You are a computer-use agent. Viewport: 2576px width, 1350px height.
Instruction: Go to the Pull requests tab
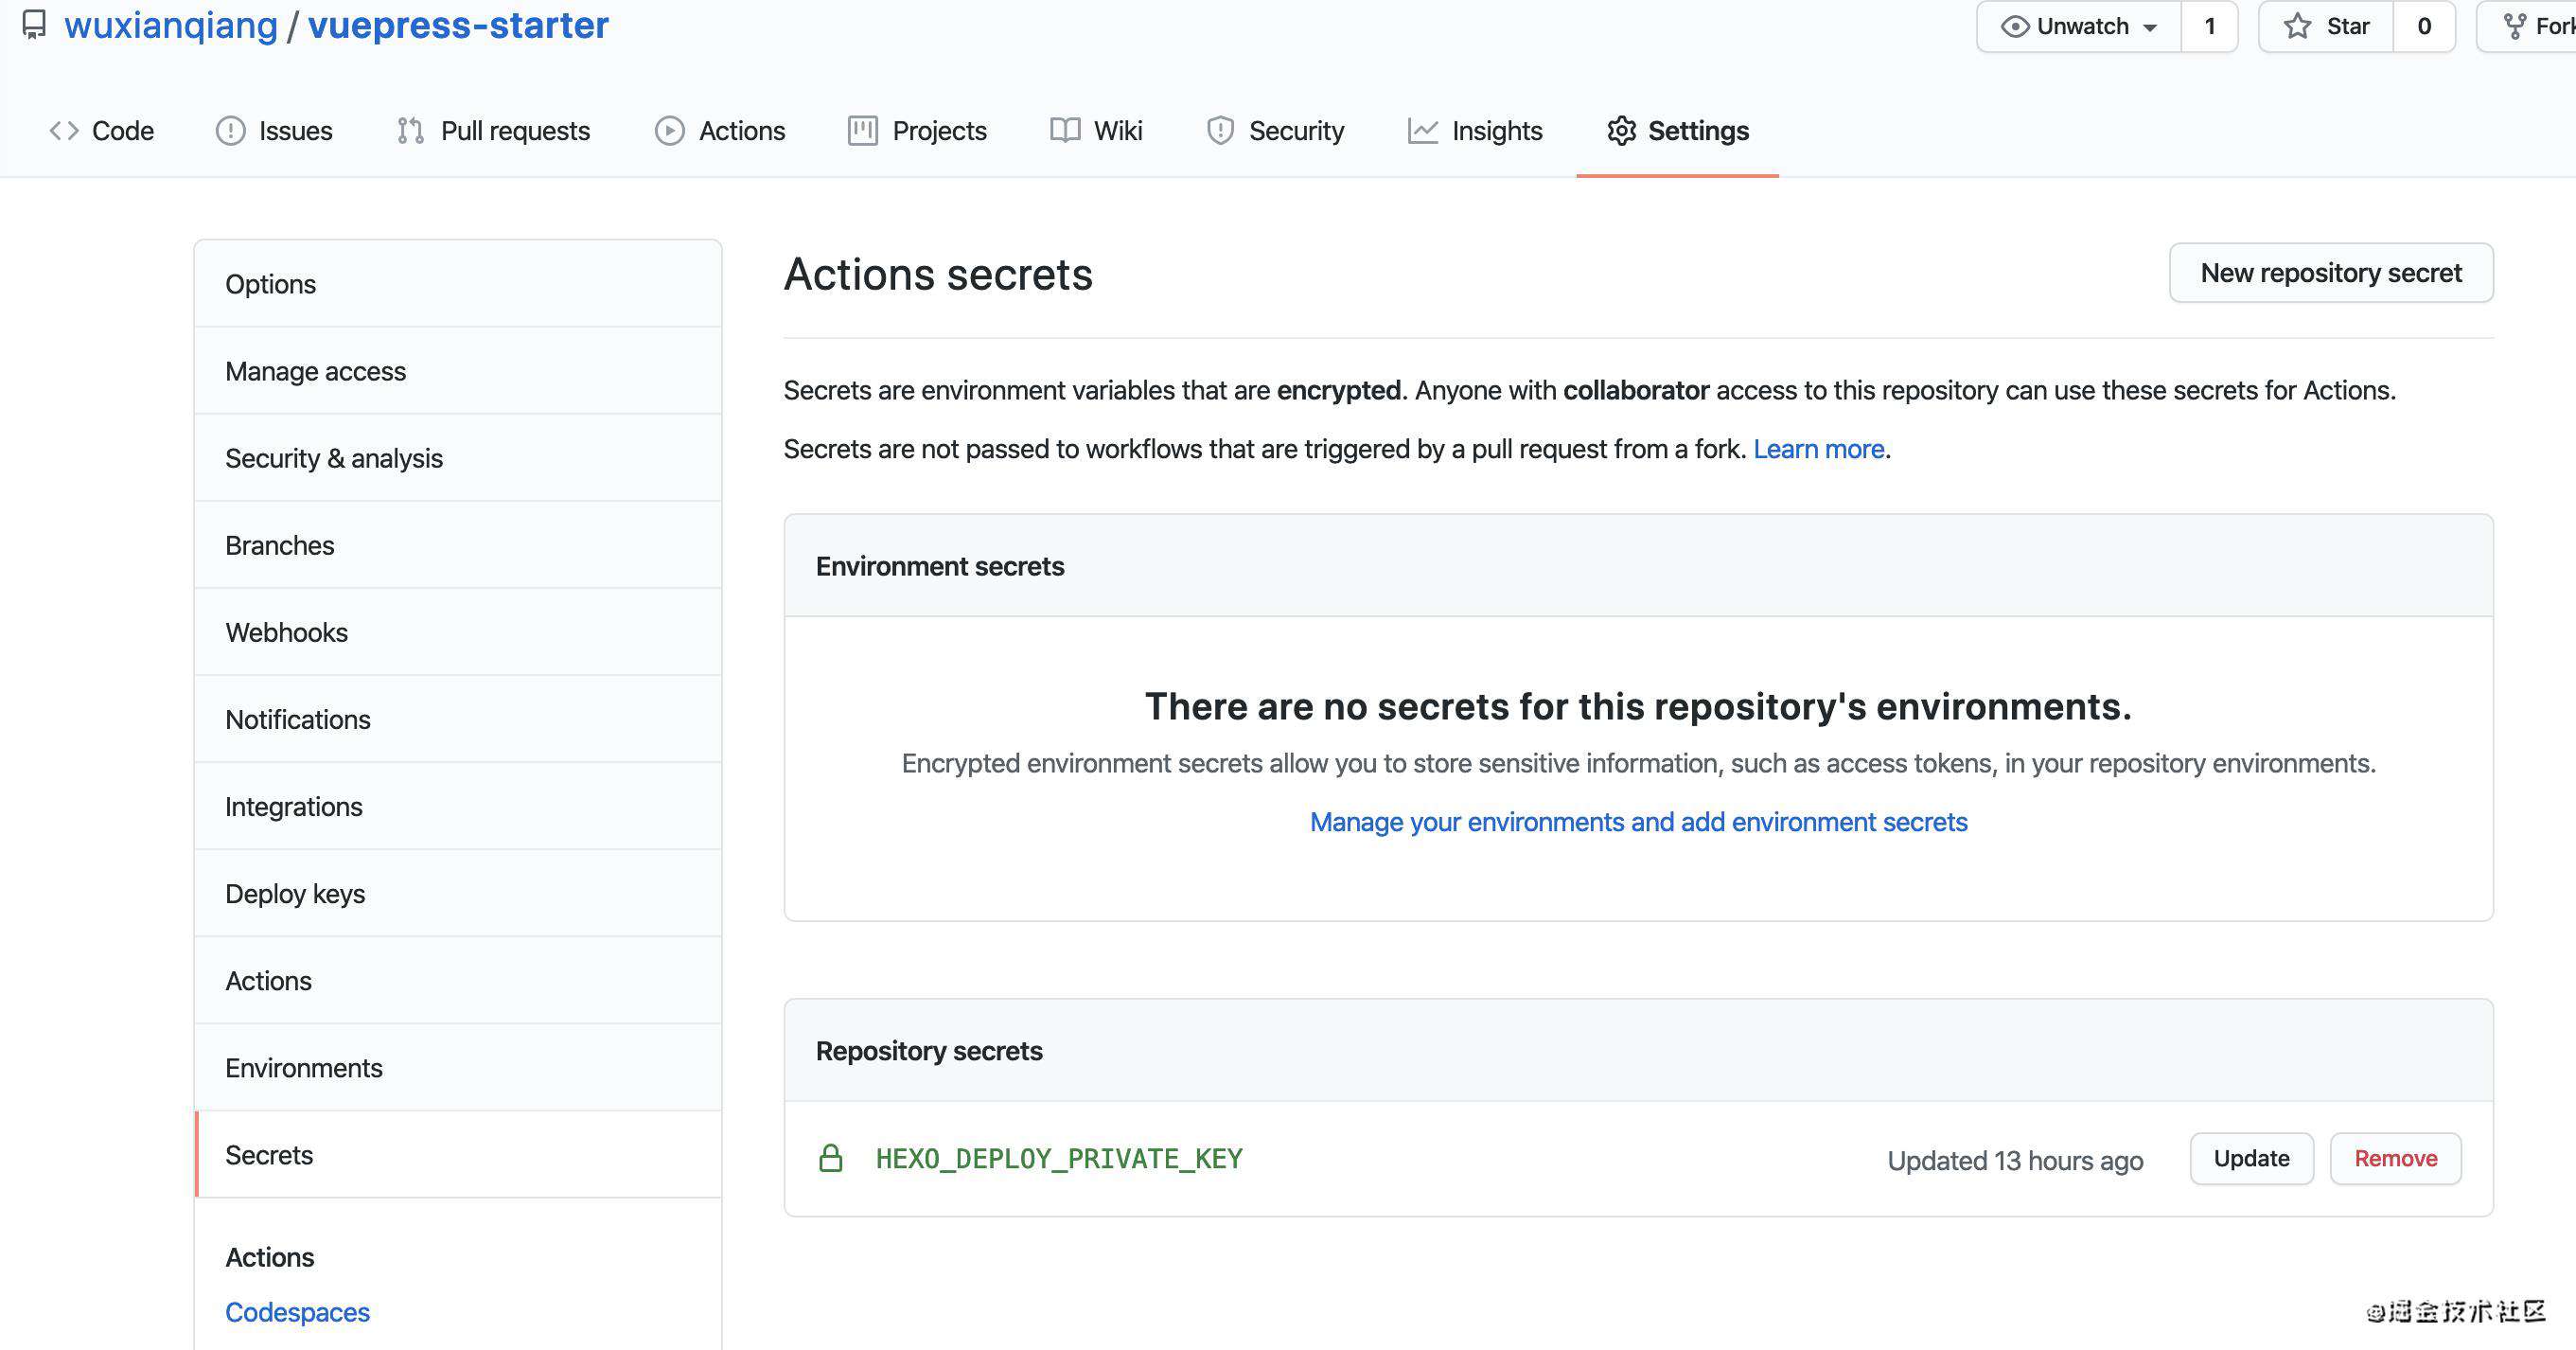tap(493, 131)
